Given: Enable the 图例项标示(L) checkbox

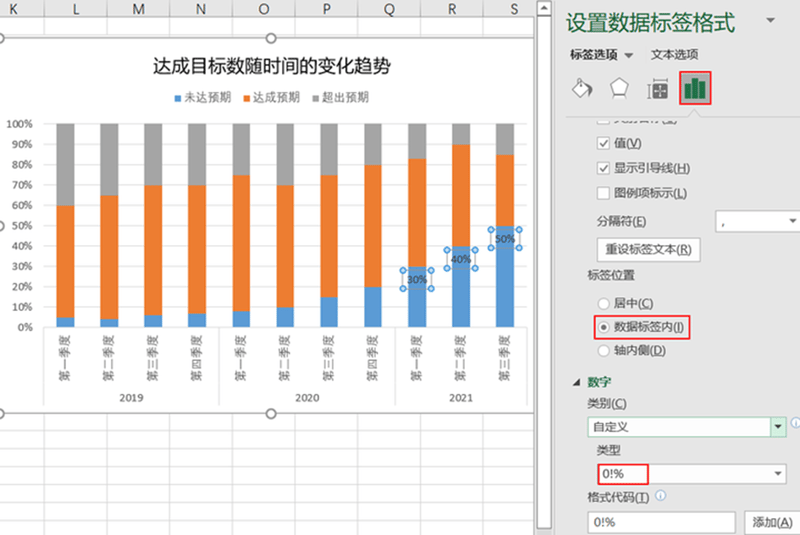Looking at the screenshot, I should [x=603, y=193].
